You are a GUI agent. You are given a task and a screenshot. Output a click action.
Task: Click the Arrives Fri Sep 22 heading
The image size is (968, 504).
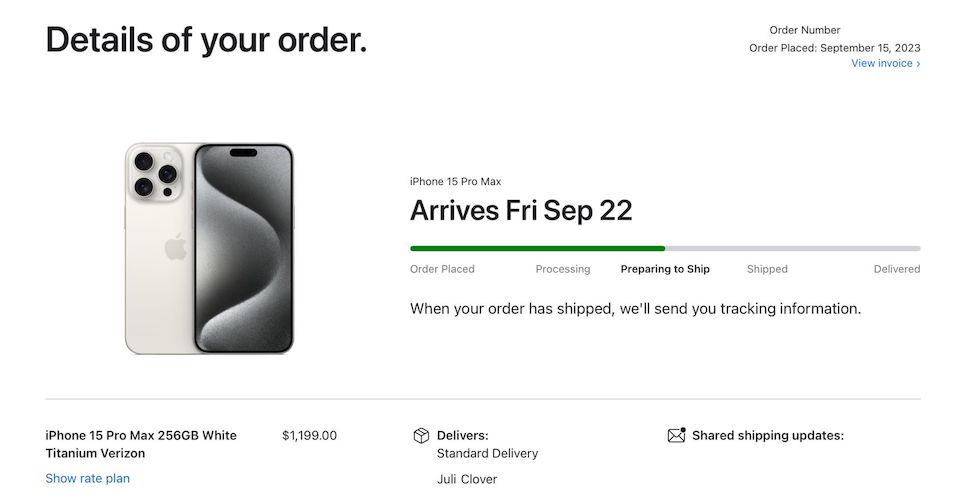(x=521, y=211)
